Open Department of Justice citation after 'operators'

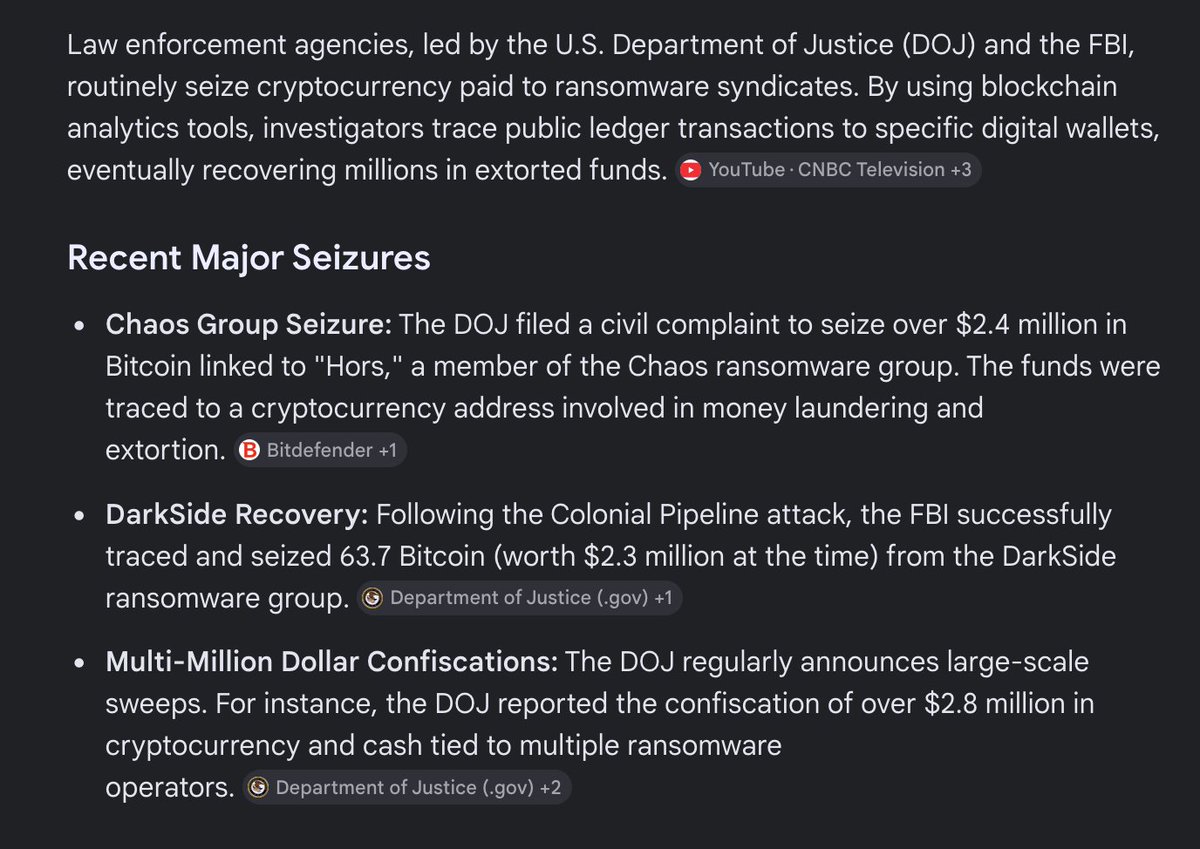point(405,788)
